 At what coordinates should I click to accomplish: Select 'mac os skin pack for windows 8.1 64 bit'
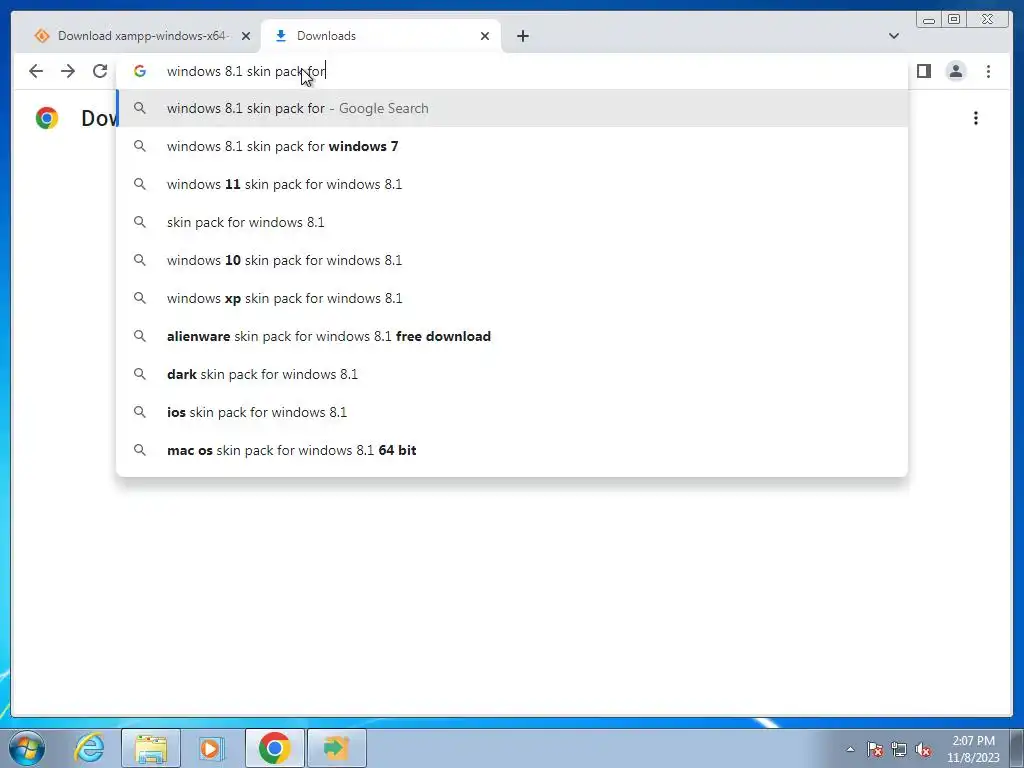[x=512, y=450]
